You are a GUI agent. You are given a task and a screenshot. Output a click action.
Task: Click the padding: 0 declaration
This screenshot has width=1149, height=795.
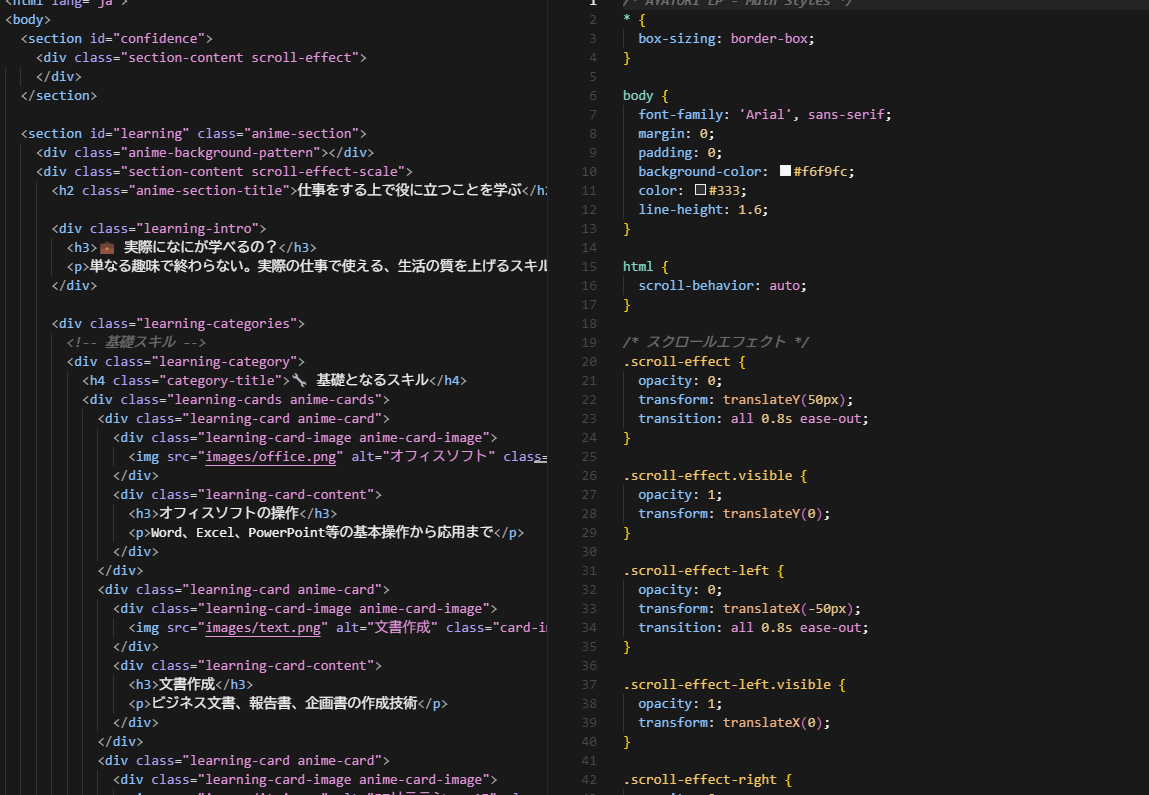680,153
